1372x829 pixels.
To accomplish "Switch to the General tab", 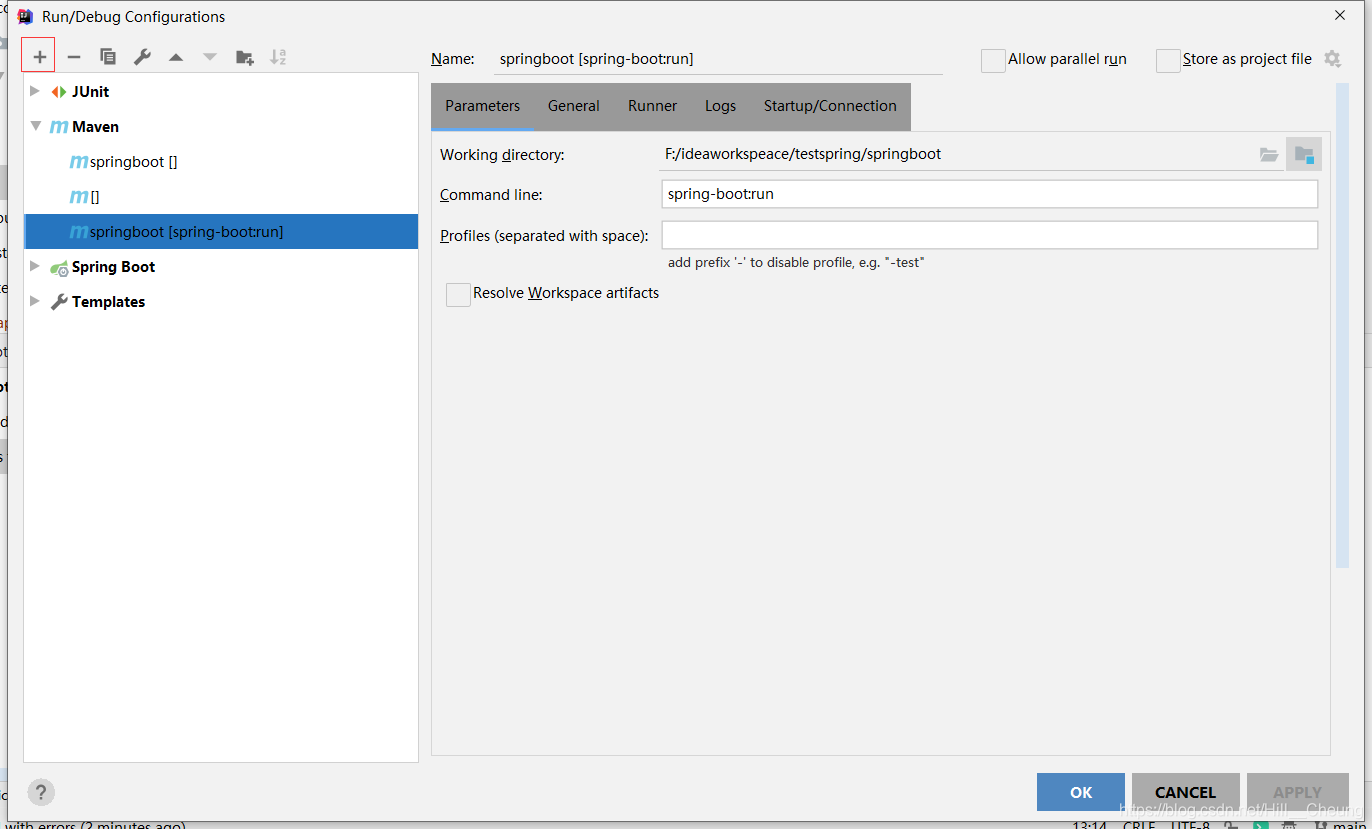I will [574, 106].
